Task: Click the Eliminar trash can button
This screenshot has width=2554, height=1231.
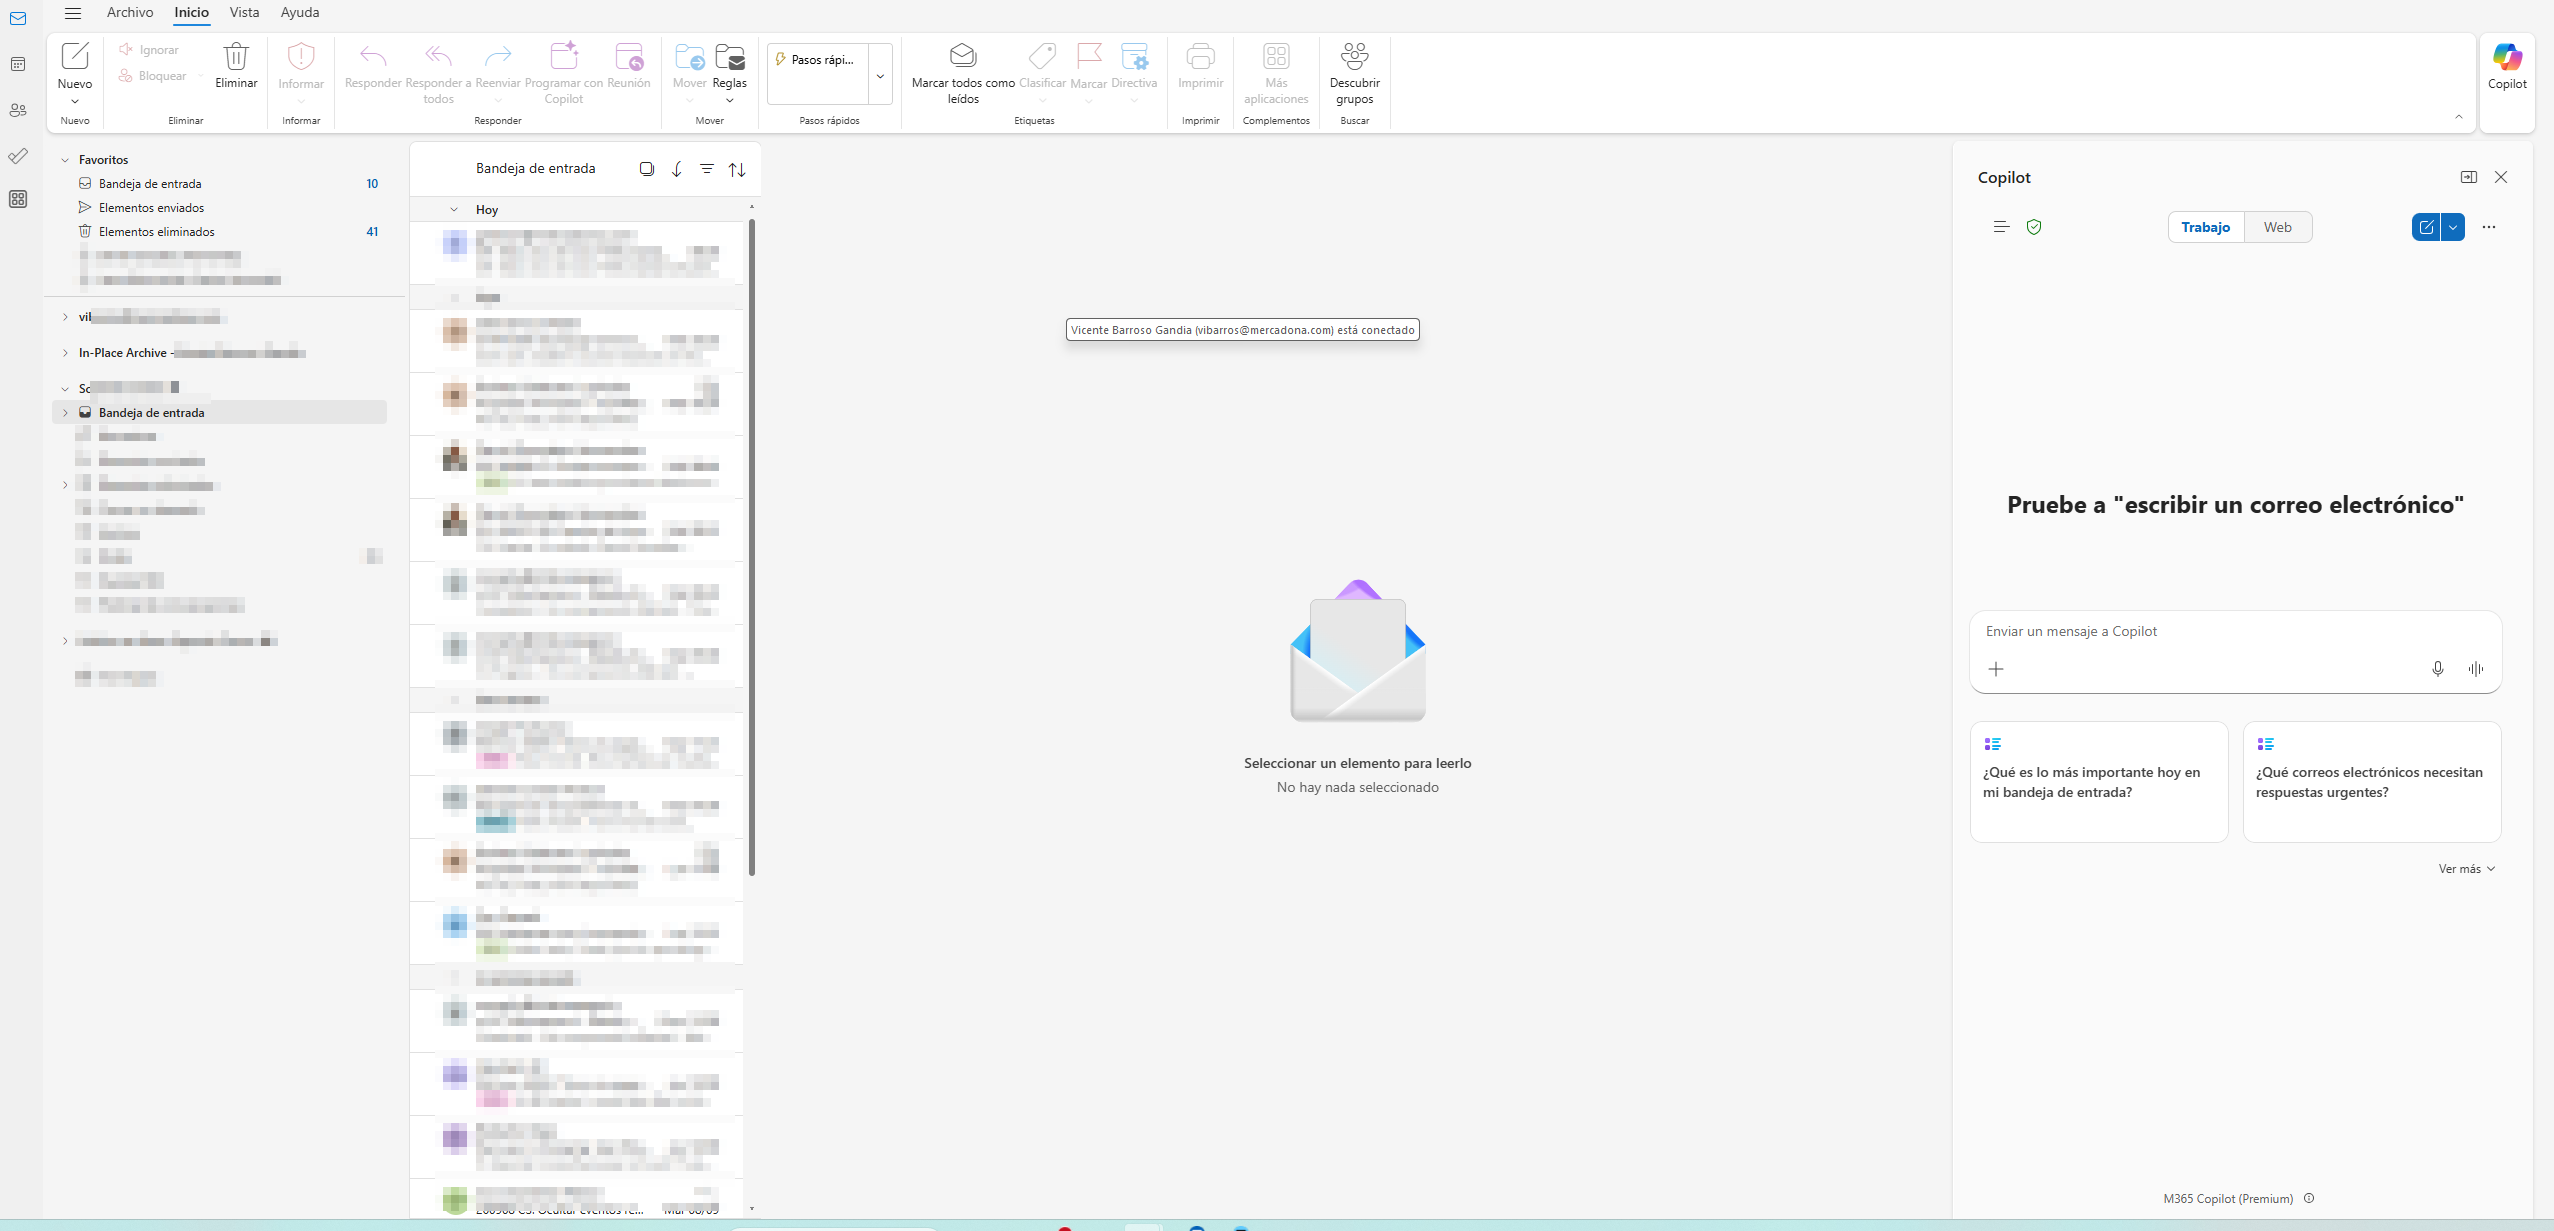Action: pos(236,66)
